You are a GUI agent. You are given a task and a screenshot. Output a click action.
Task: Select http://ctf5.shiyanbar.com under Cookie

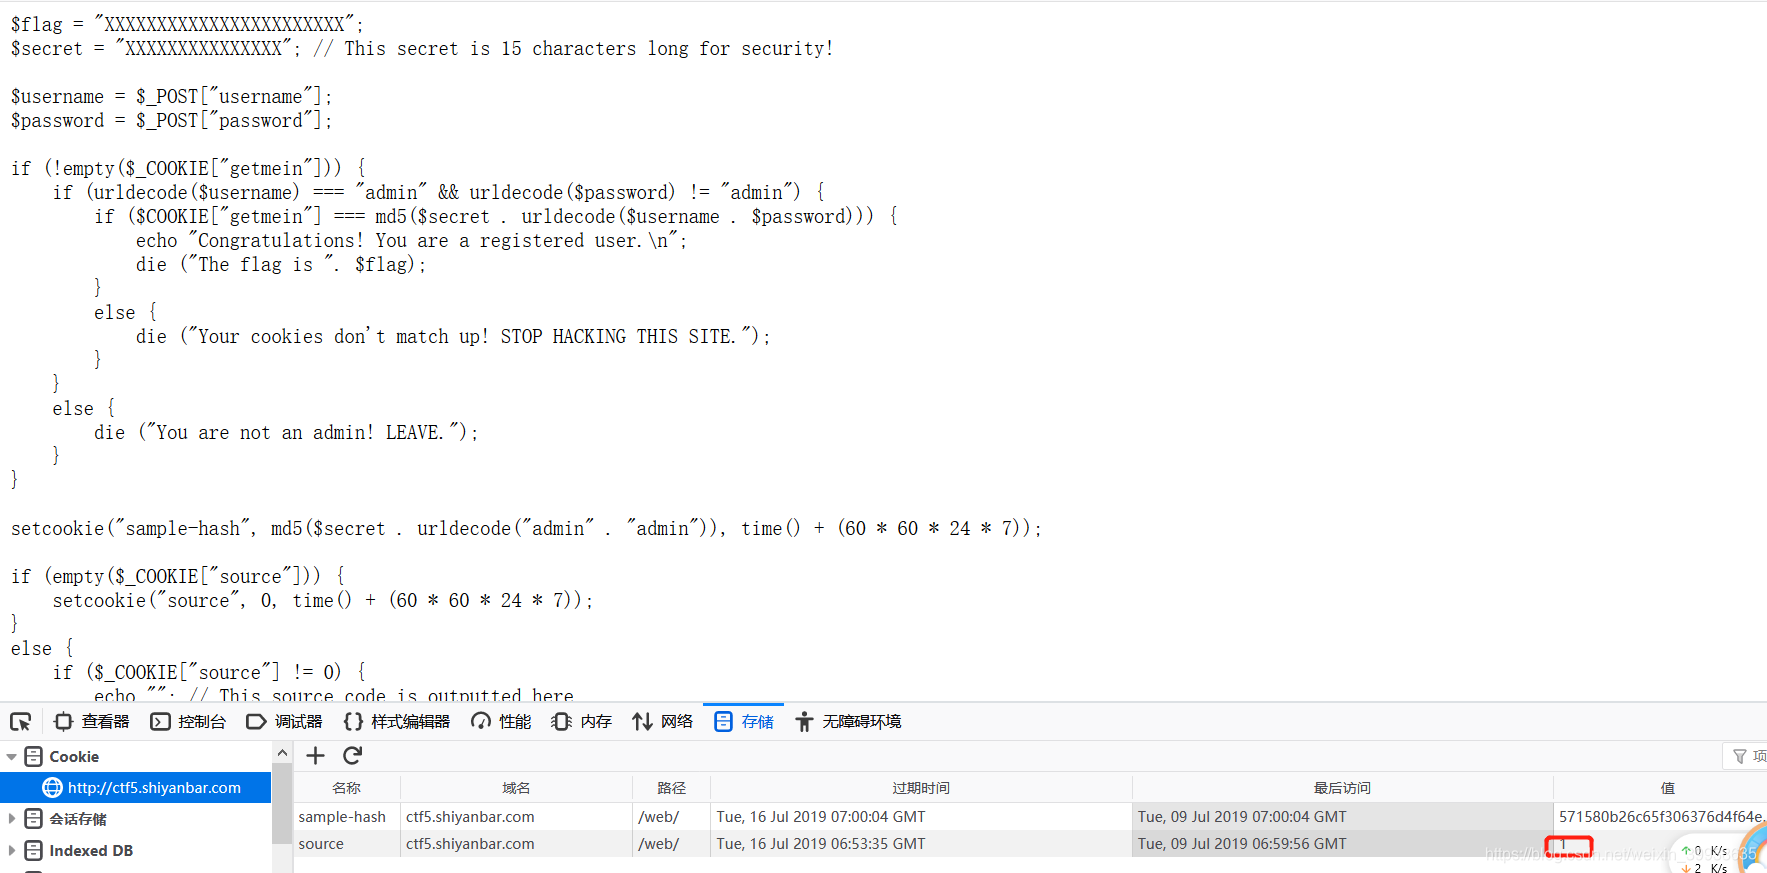[154, 788]
